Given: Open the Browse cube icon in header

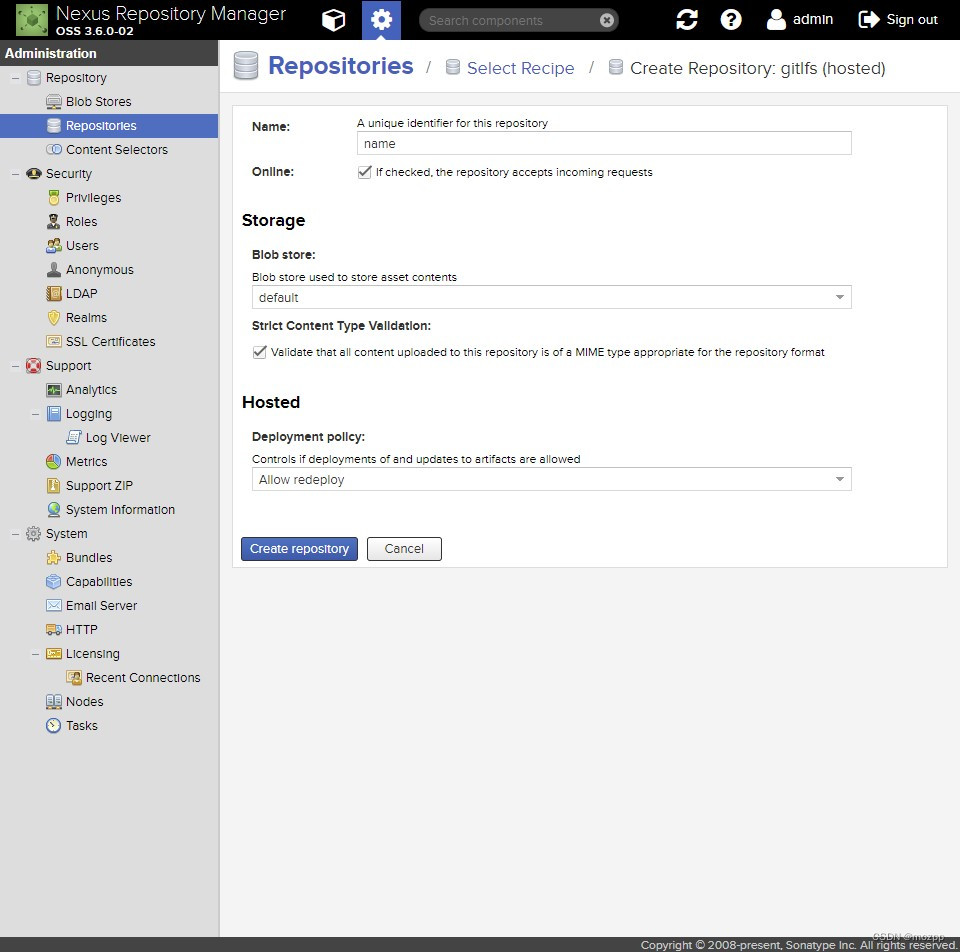Looking at the screenshot, I should click(x=334, y=20).
